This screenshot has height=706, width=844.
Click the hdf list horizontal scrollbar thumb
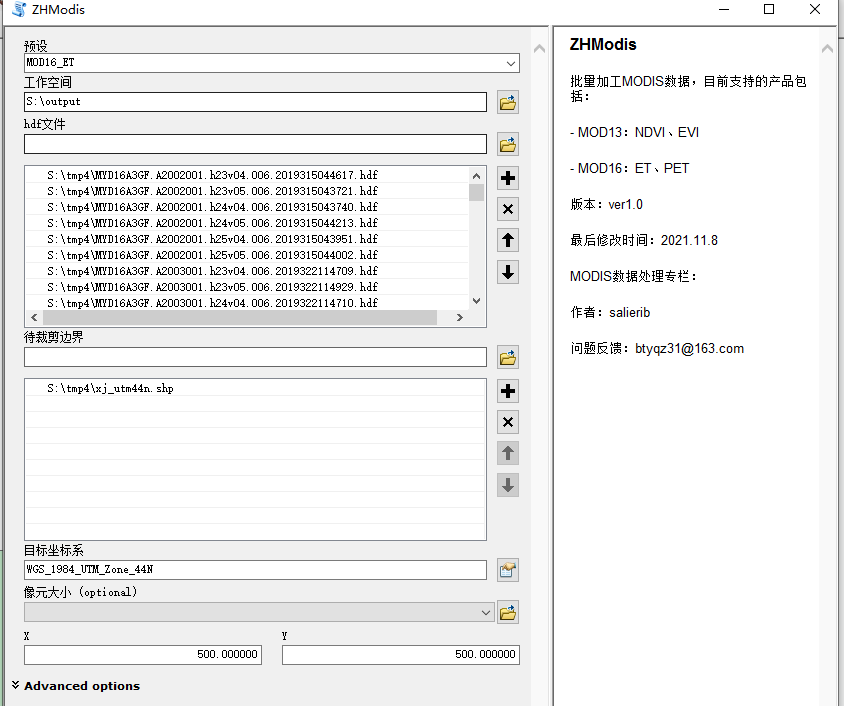(240, 317)
